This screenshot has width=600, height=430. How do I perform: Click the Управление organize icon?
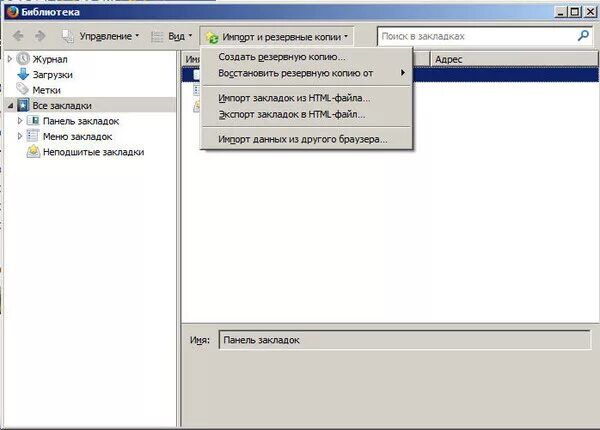tap(68, 36)
